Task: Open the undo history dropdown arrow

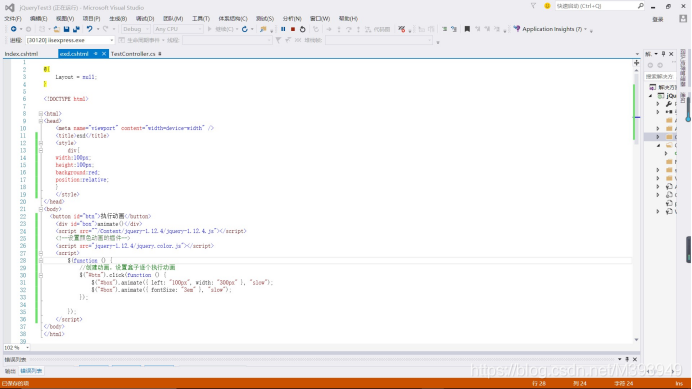Action: click(98, 29)
